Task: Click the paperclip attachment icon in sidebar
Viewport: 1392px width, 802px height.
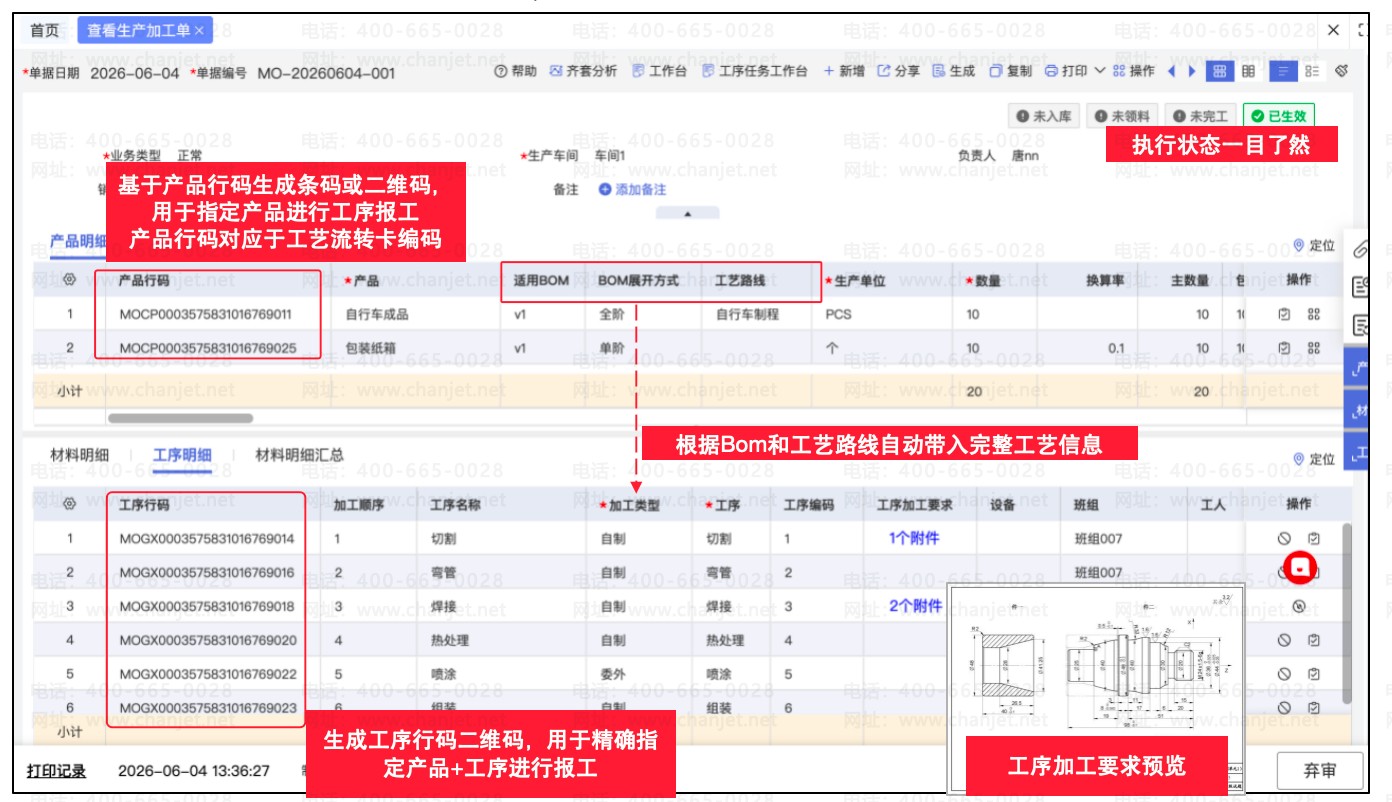Action: click(1360, 249)
